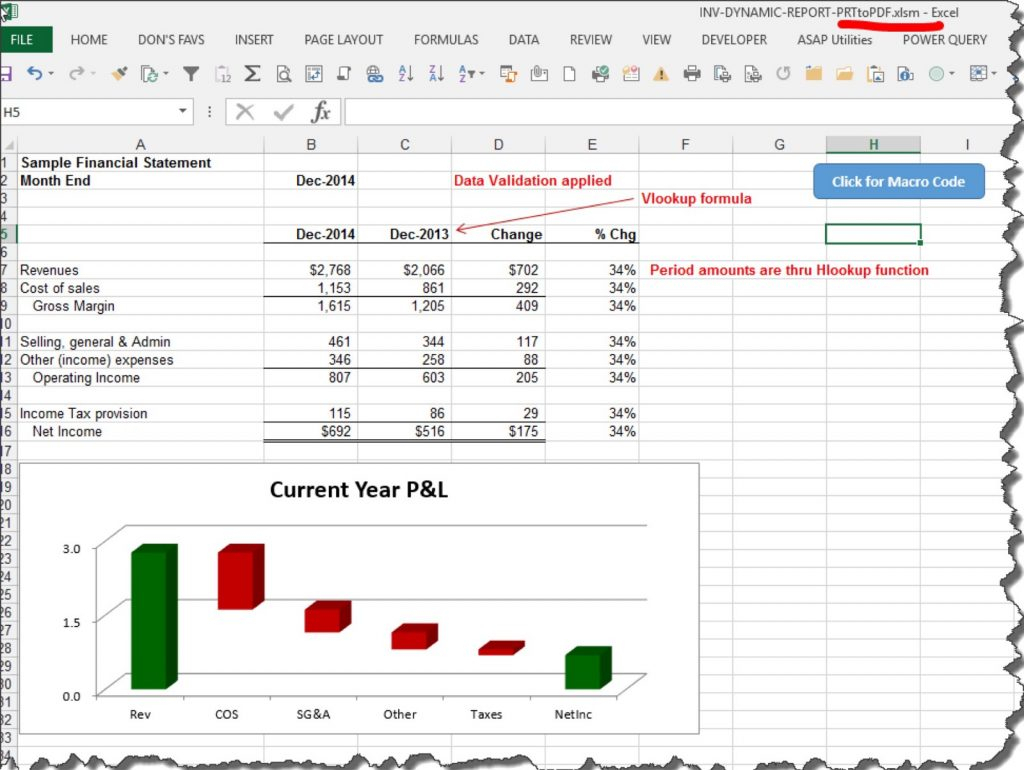
Task: Switch to the DEVELOPER ribbon tab
Action: (734, 40)
